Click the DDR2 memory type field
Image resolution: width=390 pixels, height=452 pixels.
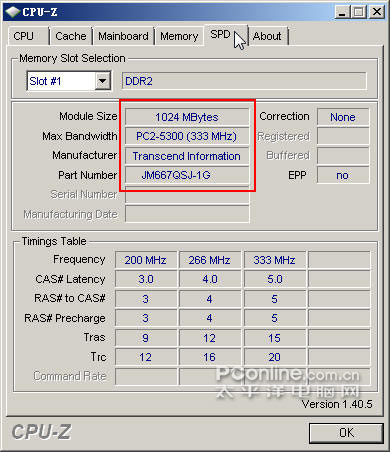244,81
